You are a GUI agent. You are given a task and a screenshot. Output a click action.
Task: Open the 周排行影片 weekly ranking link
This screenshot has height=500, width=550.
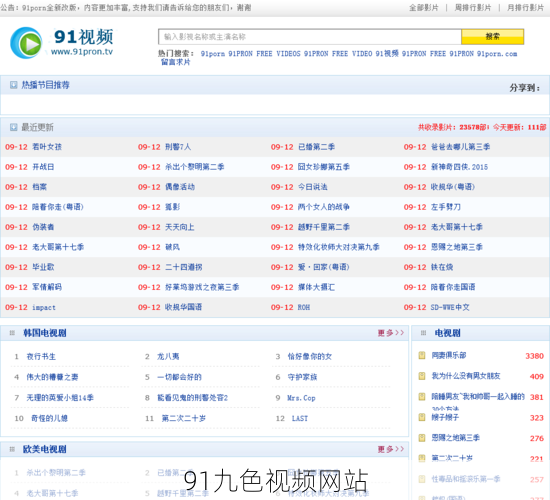pyautogui.click(x=472, y=8)
